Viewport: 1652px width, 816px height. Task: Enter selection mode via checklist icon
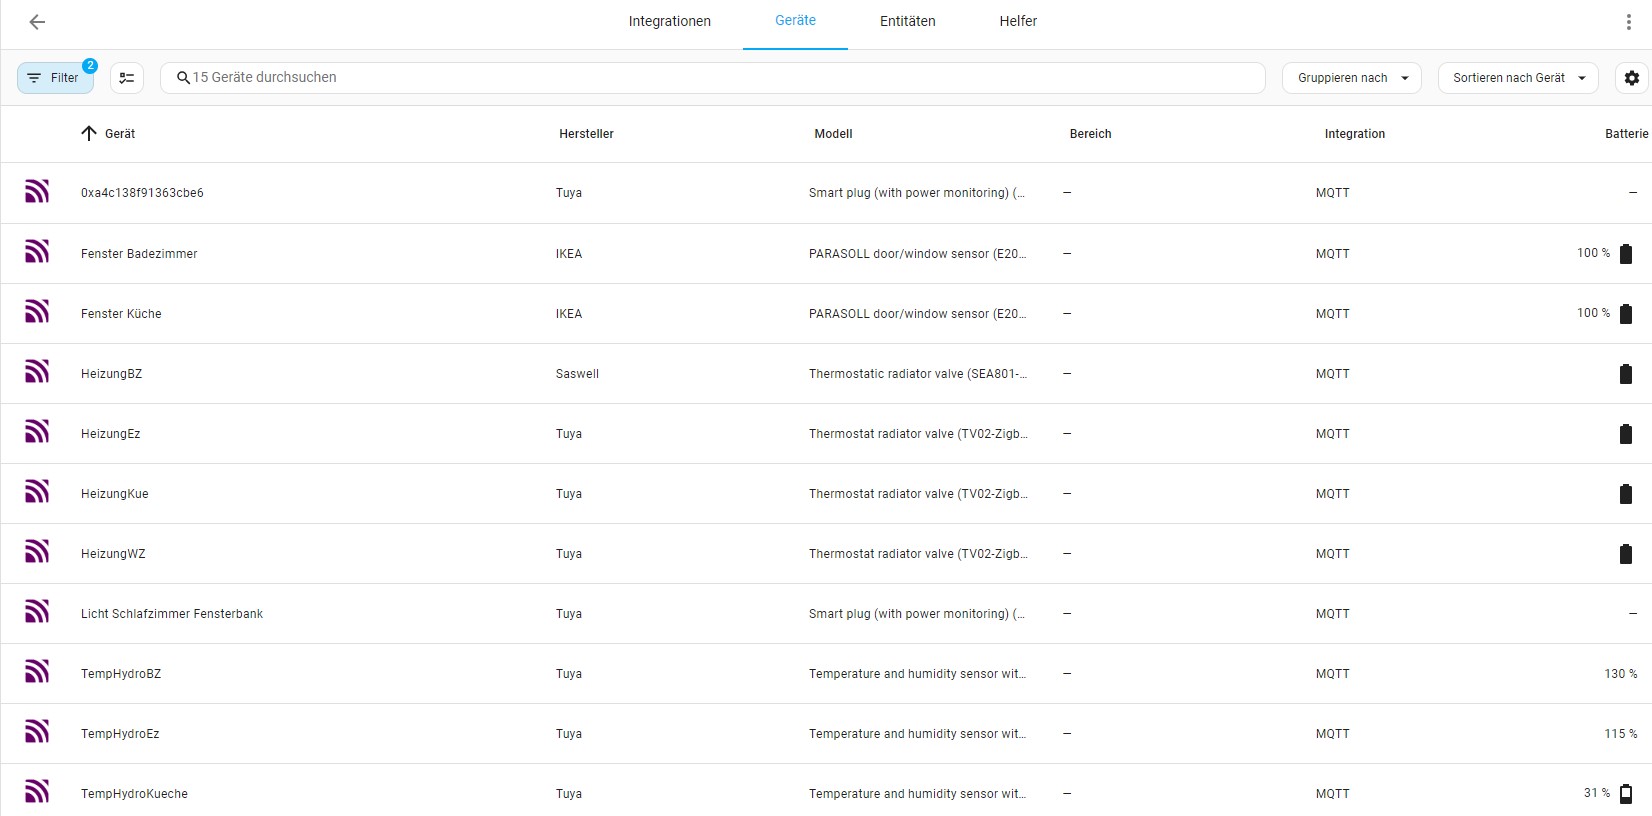(x=127, y=78)
